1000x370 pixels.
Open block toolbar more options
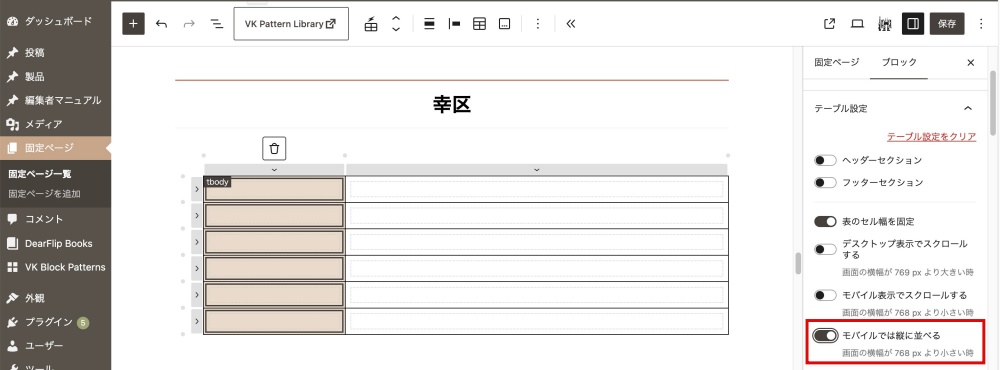click(x=538, y=24)
